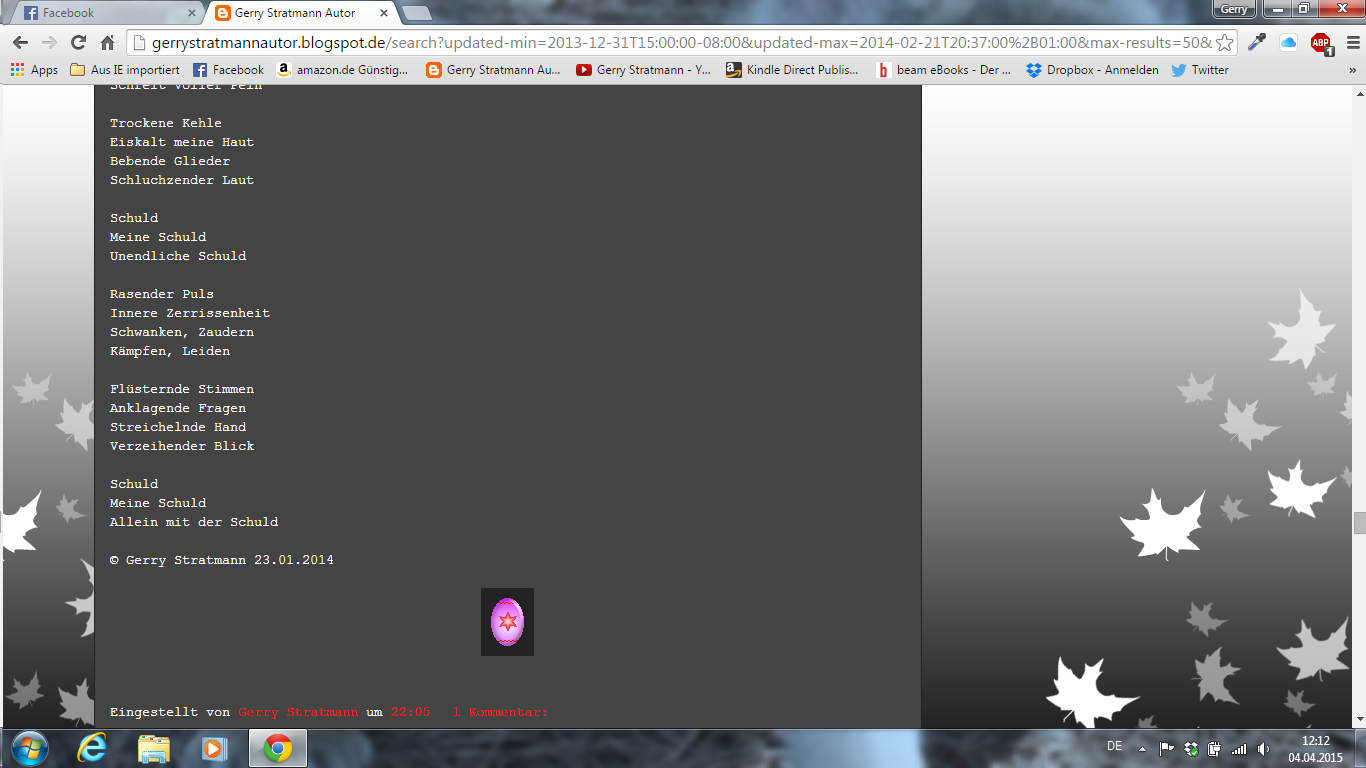The height and width of the screenshot is (768, 1366).
Task: Close the Gerry Stratmann Autor tab
Action: pyautogui.click(x=383, y=13)
